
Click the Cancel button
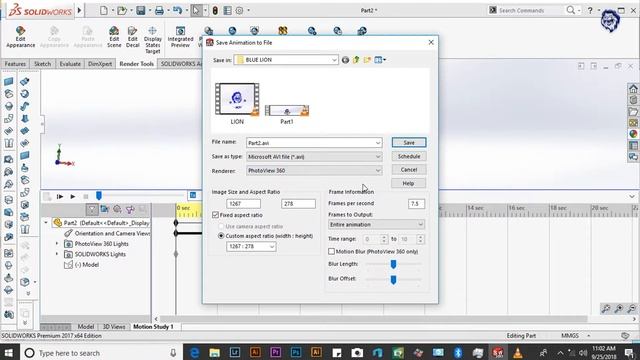point(409,170)
